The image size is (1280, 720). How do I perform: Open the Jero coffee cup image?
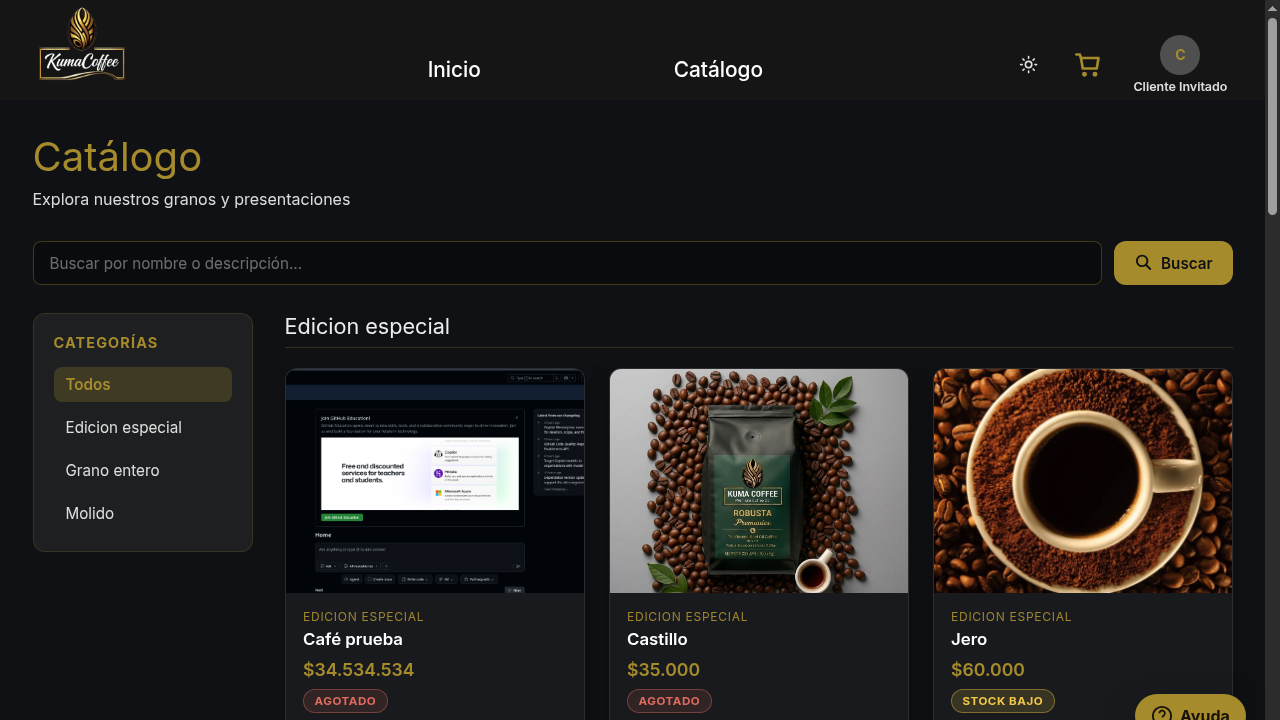(x=1083, y=481)
